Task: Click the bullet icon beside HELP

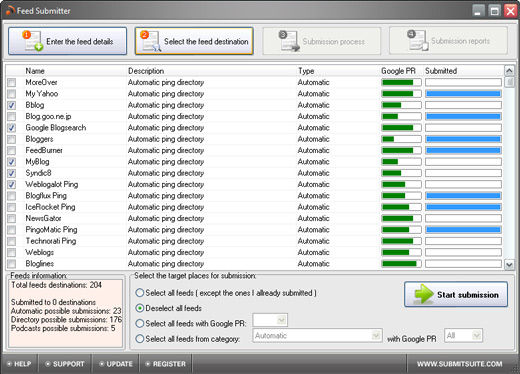Action: [9, 364]
